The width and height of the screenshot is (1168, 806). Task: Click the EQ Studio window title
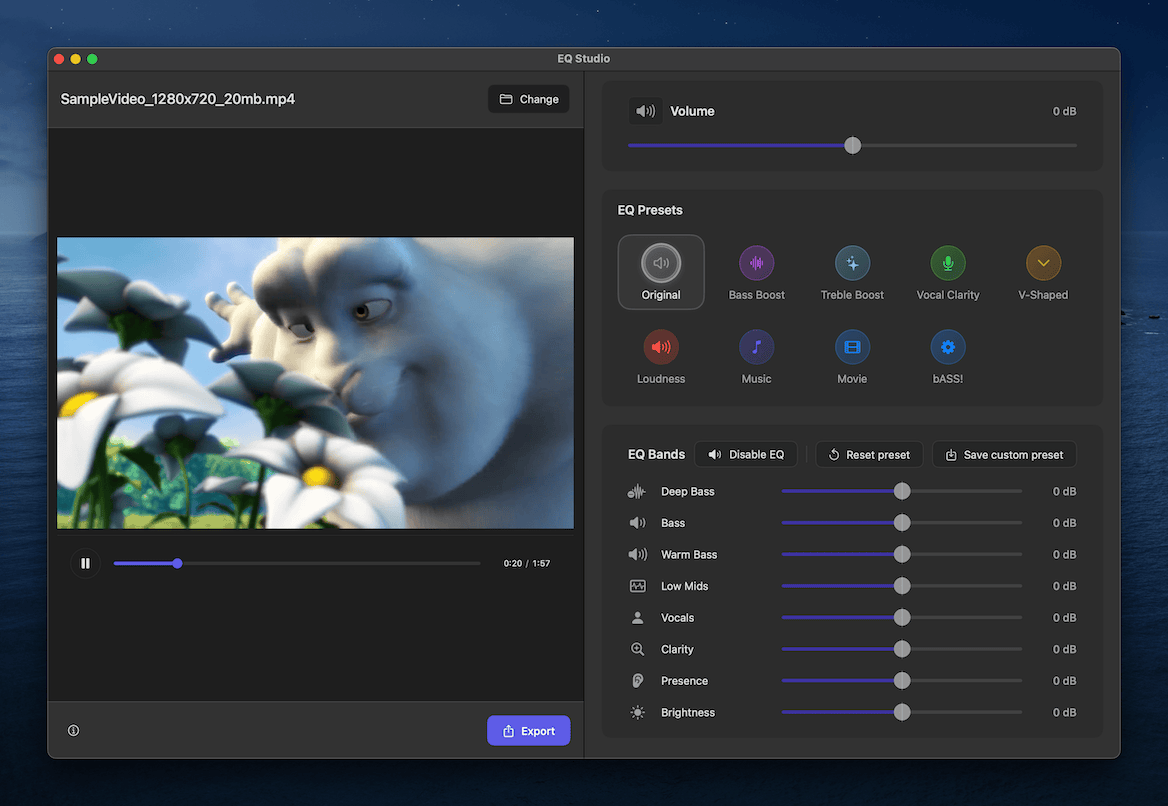coord(583,59)
